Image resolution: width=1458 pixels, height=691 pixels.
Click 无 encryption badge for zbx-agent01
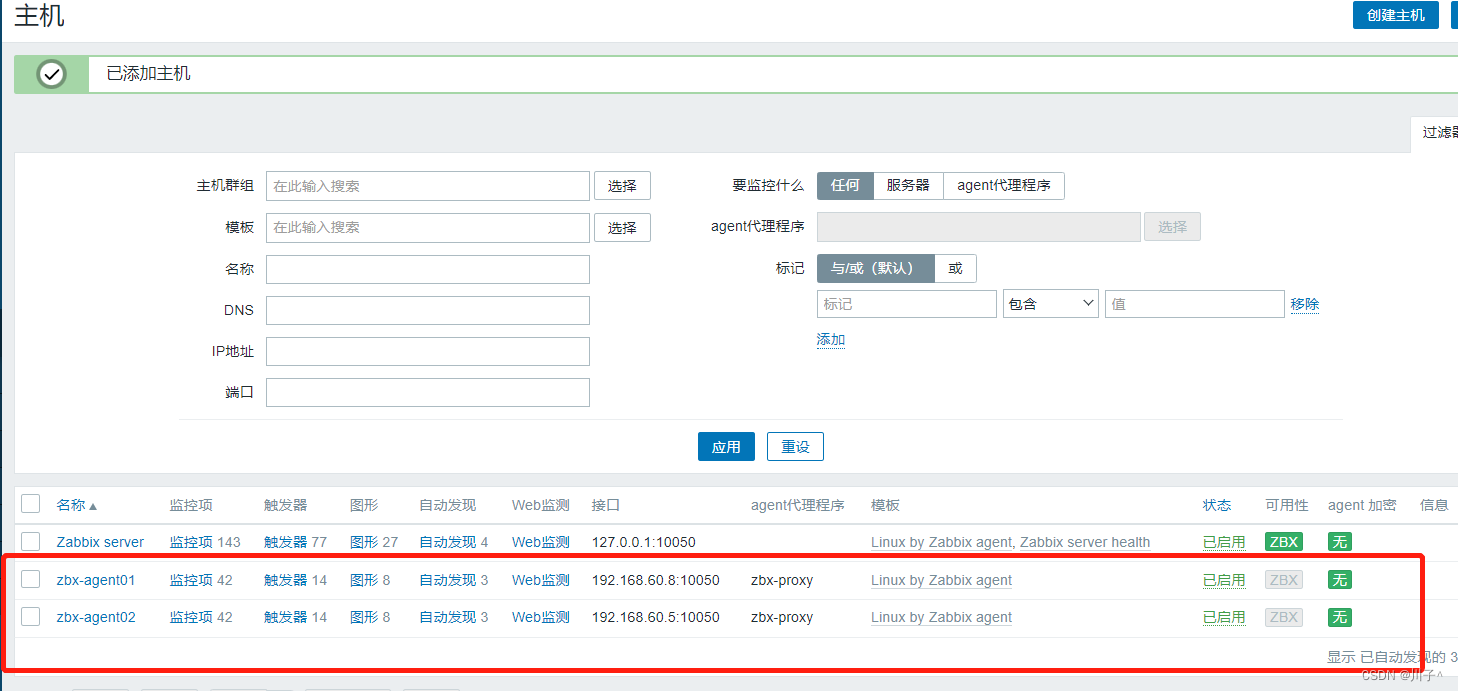tap(1340, 580)
